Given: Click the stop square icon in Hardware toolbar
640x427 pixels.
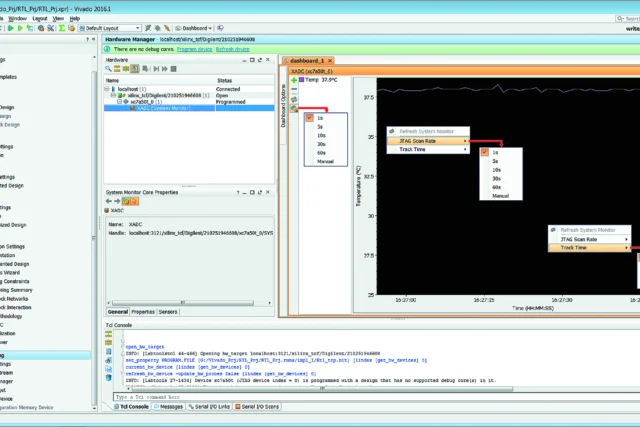Looking at the screenshot, I should [x=173, y=69].
